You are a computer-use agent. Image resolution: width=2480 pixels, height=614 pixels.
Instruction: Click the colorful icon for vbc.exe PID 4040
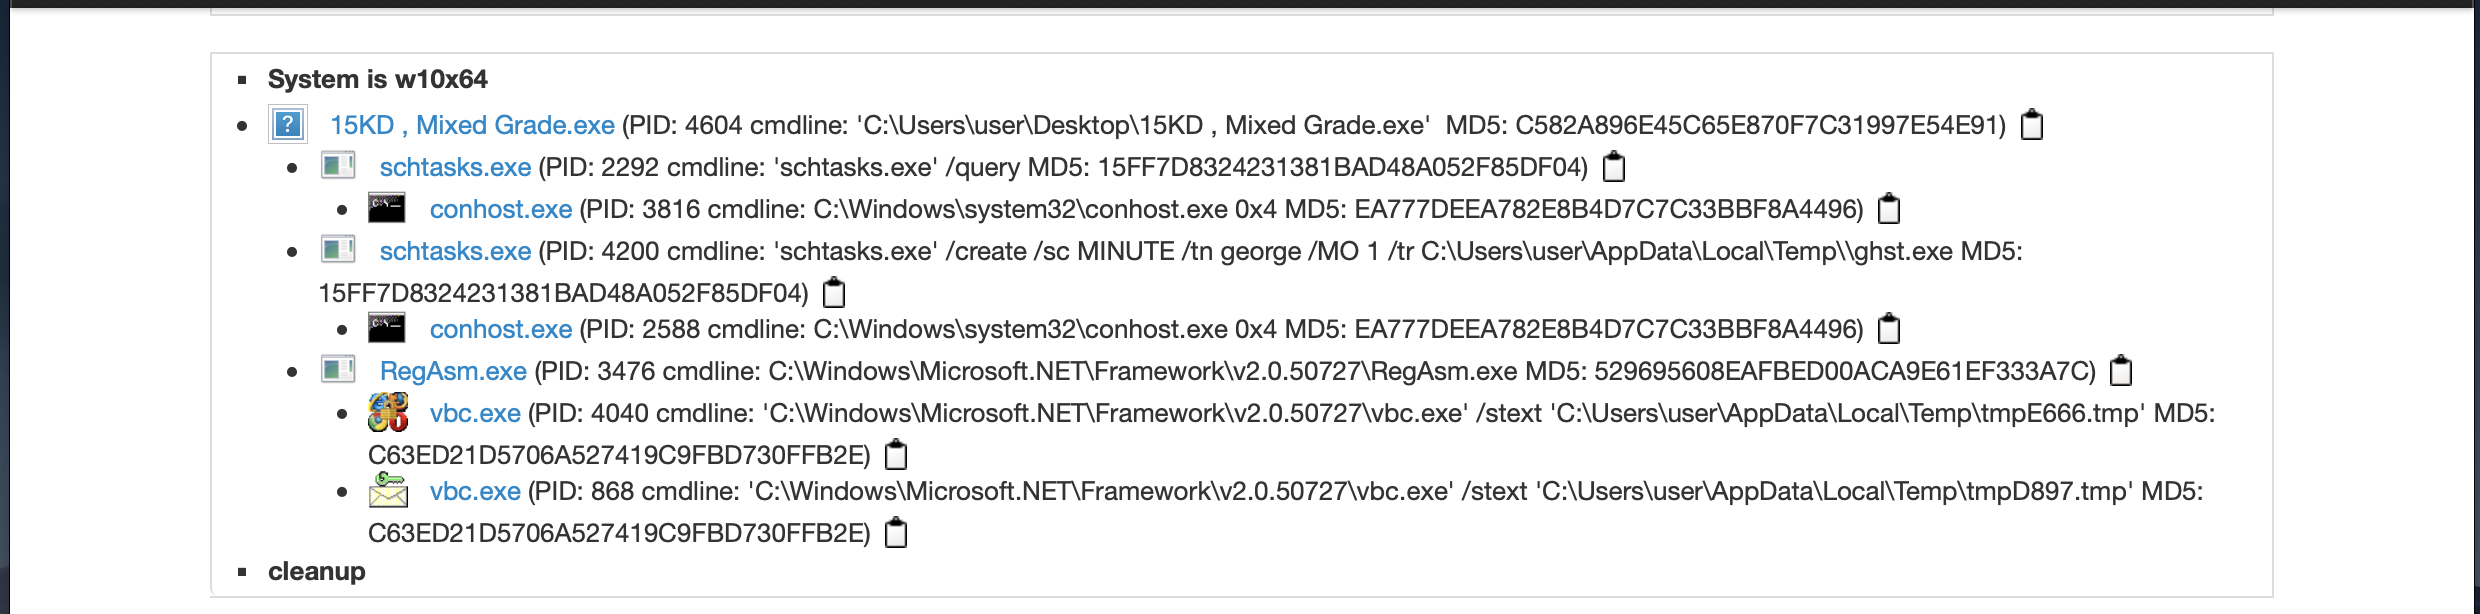(388, 412)
